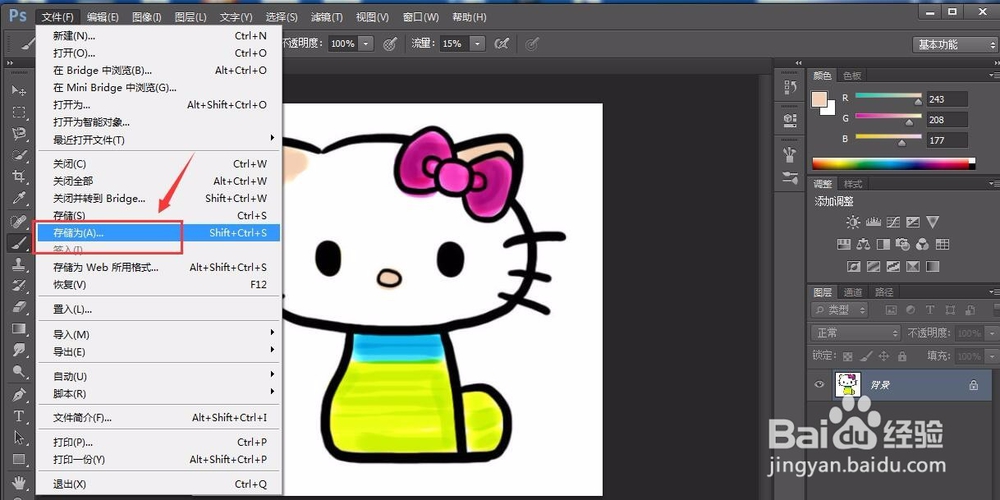1000x500 pixels.
Task: Add a Black & White adjustment
Action: pos(883,244)
